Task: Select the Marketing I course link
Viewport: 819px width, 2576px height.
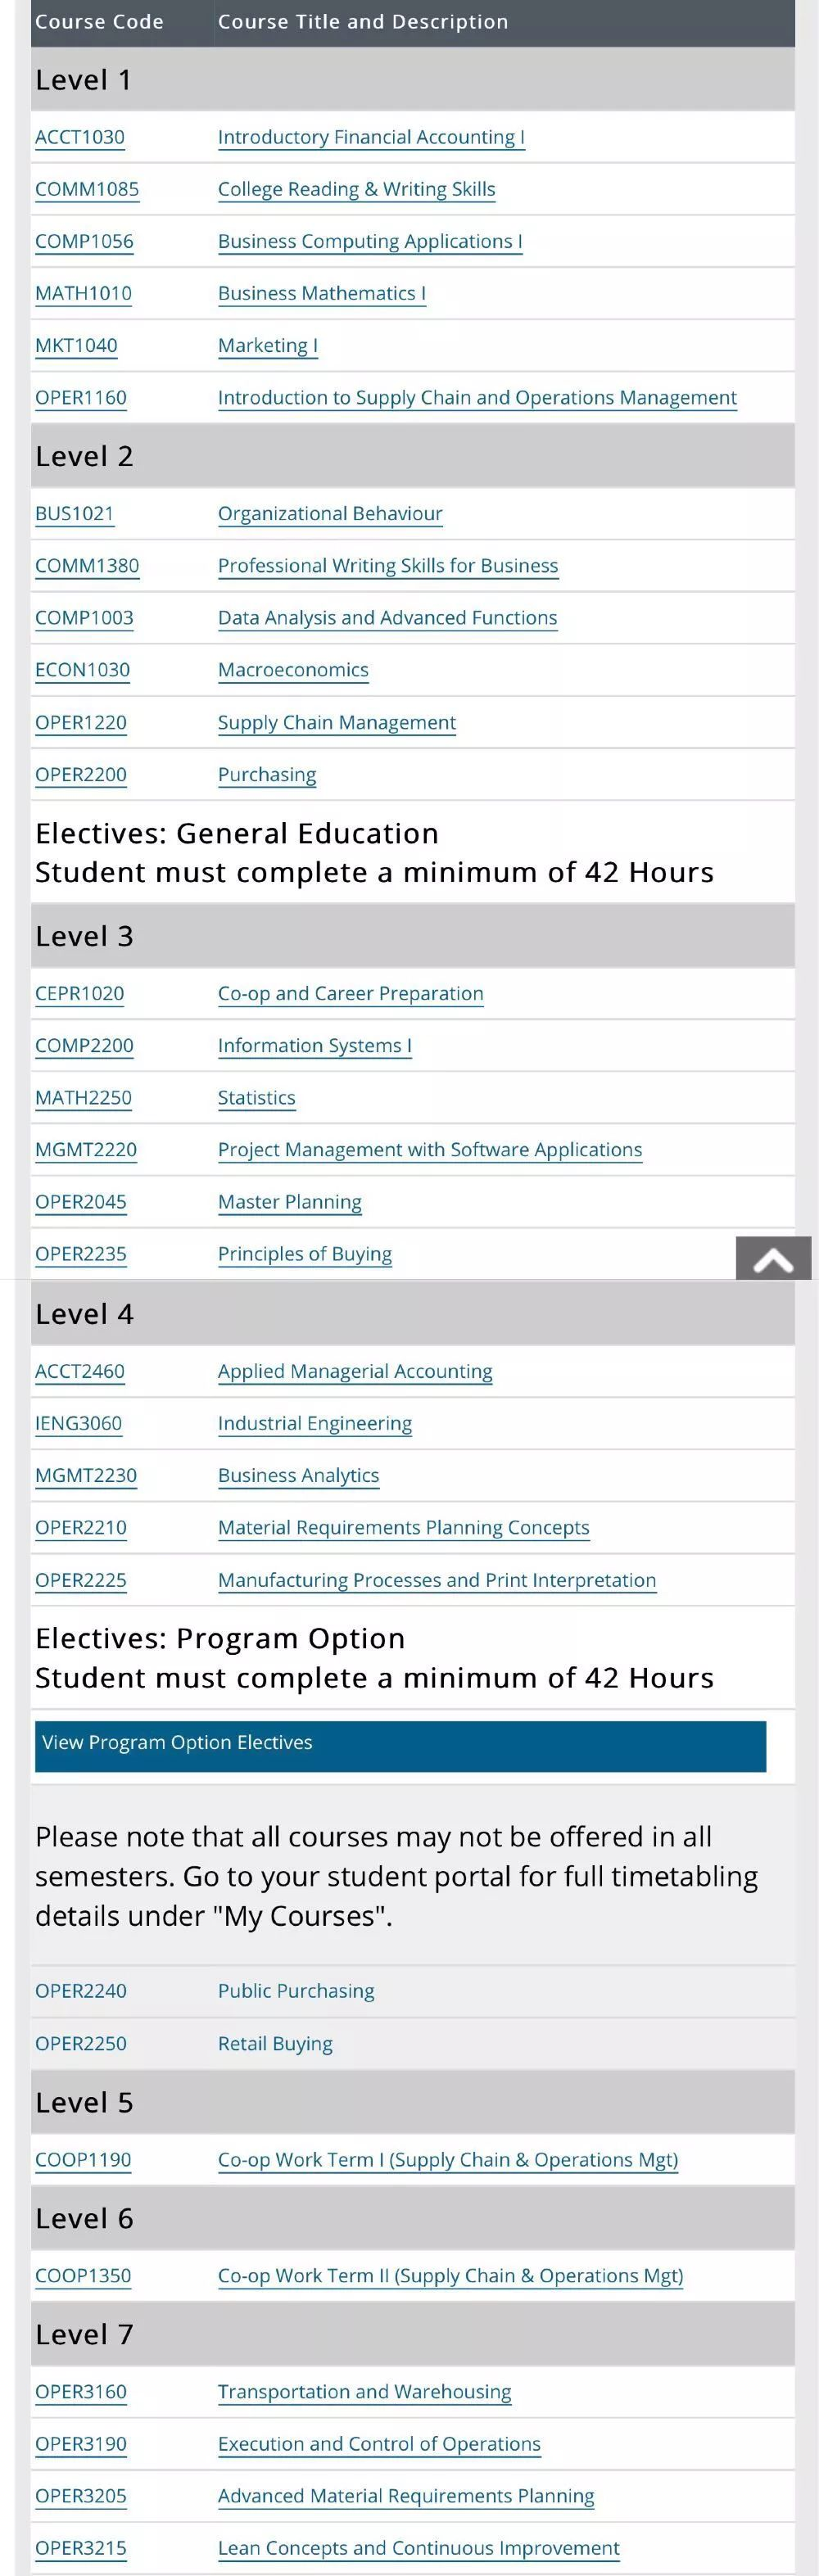Action: (267, 345)
